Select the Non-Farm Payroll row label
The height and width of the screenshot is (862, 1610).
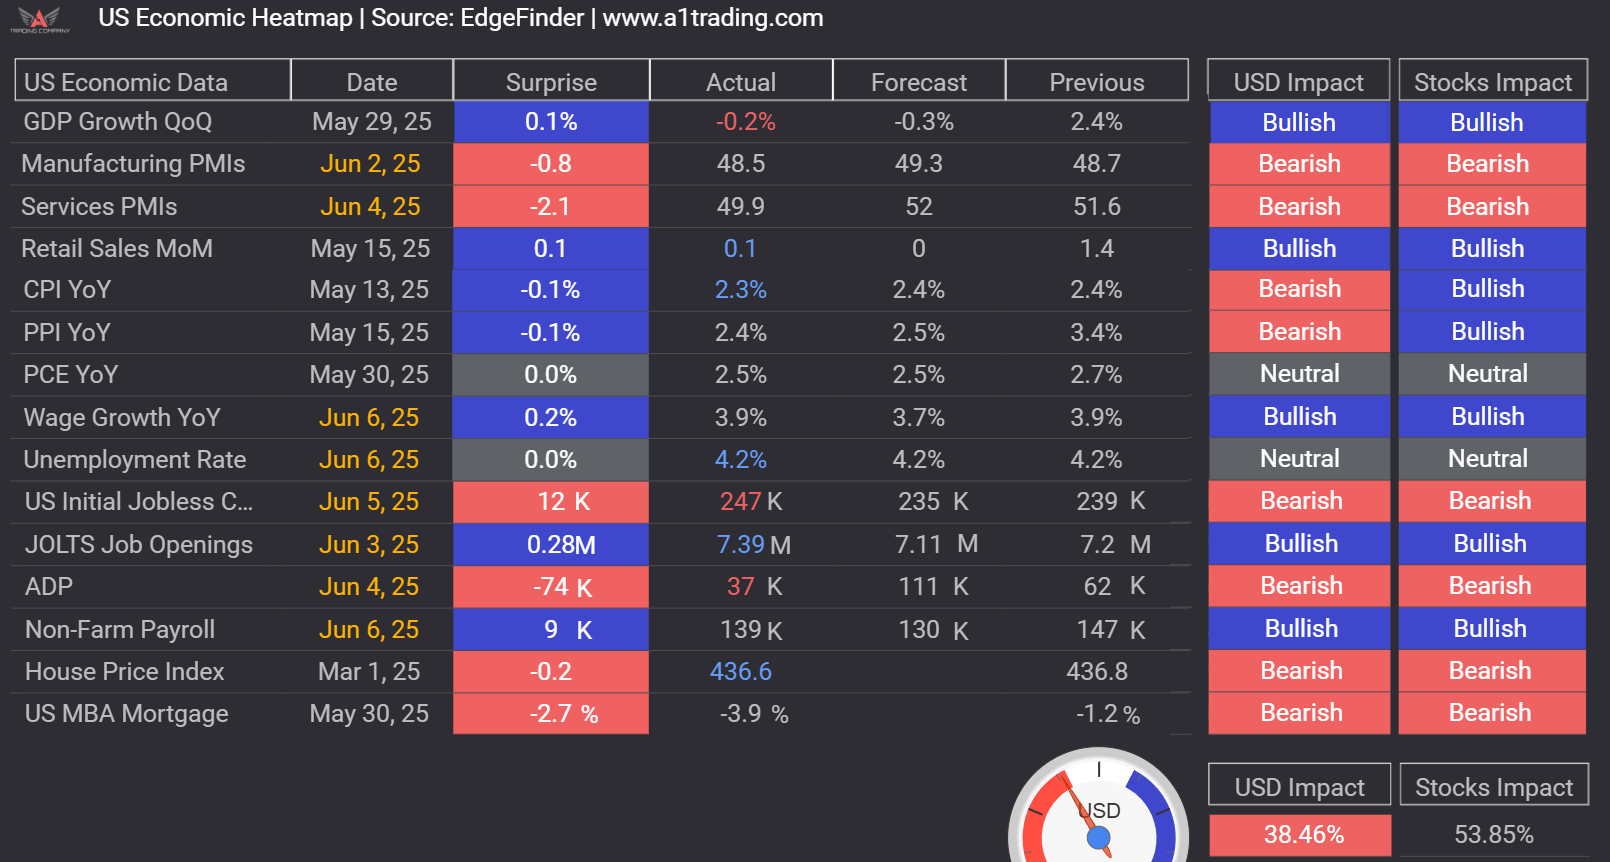click(x=120, y=630)
